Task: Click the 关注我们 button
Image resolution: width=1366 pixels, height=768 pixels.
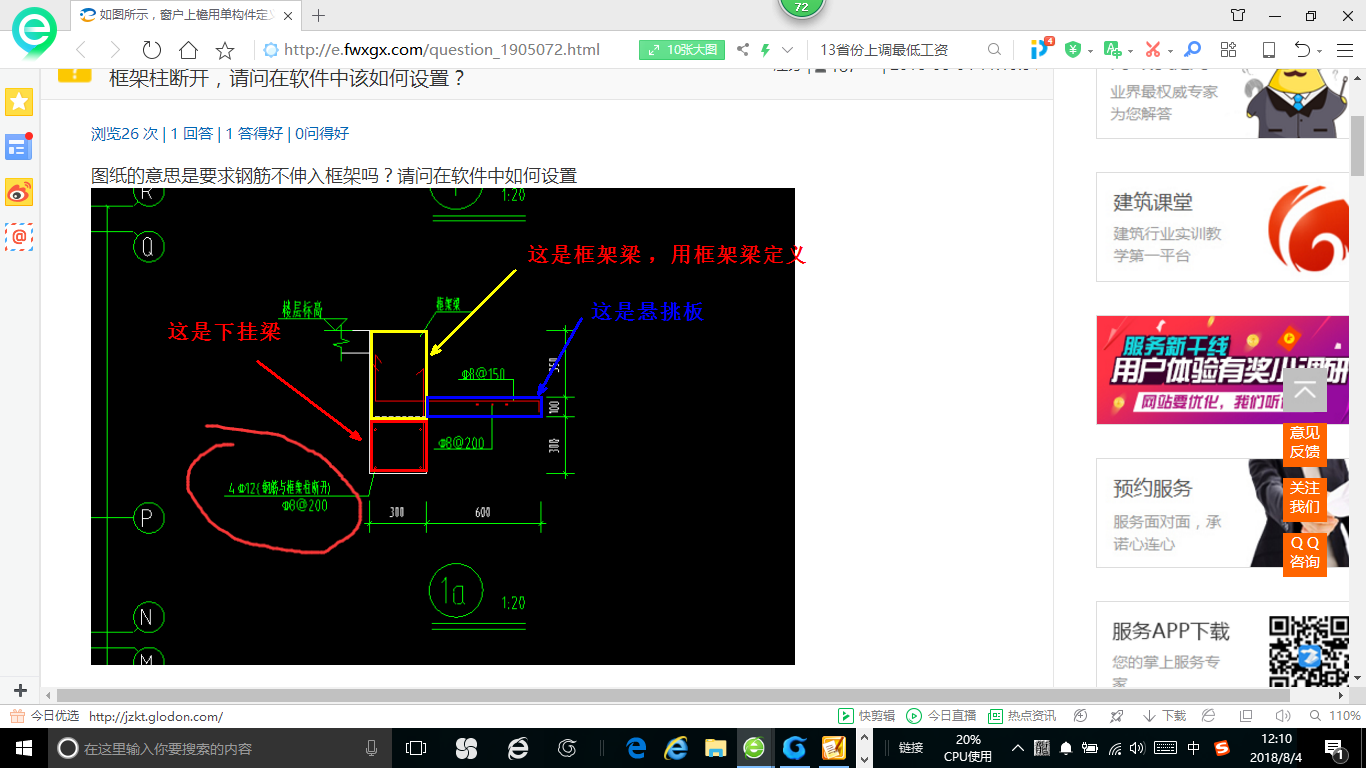Action: (1305, 498)
